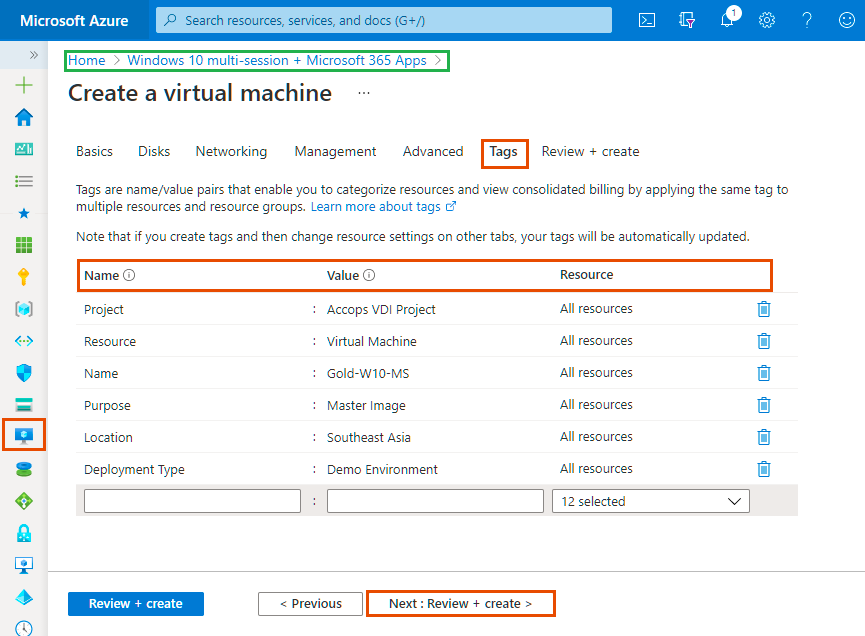Image resolution: width=865 pixels, height=636 pixels.
Task: Focus the search resources box
Action: 384,20
